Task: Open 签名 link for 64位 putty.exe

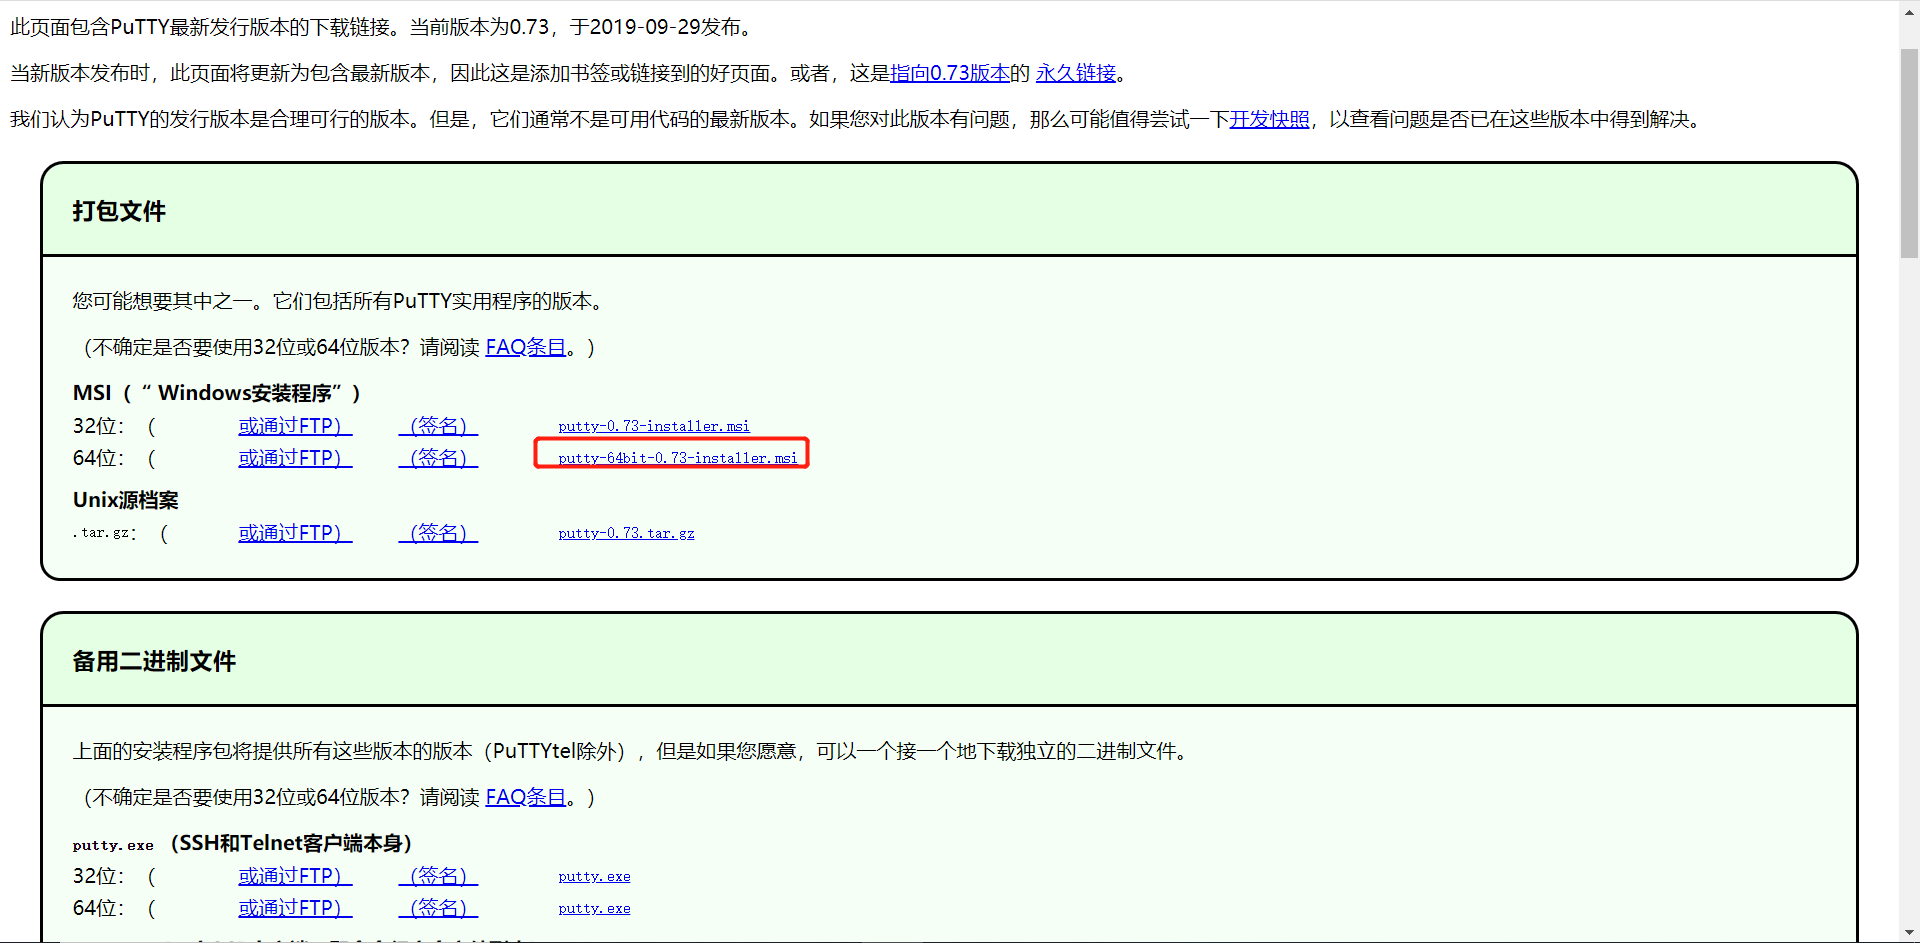Action: (x=438, y=908)
